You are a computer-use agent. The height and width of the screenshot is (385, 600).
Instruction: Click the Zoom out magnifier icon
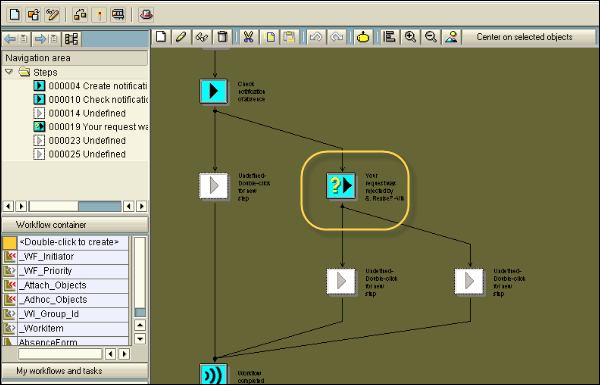(x=431, y=37)
